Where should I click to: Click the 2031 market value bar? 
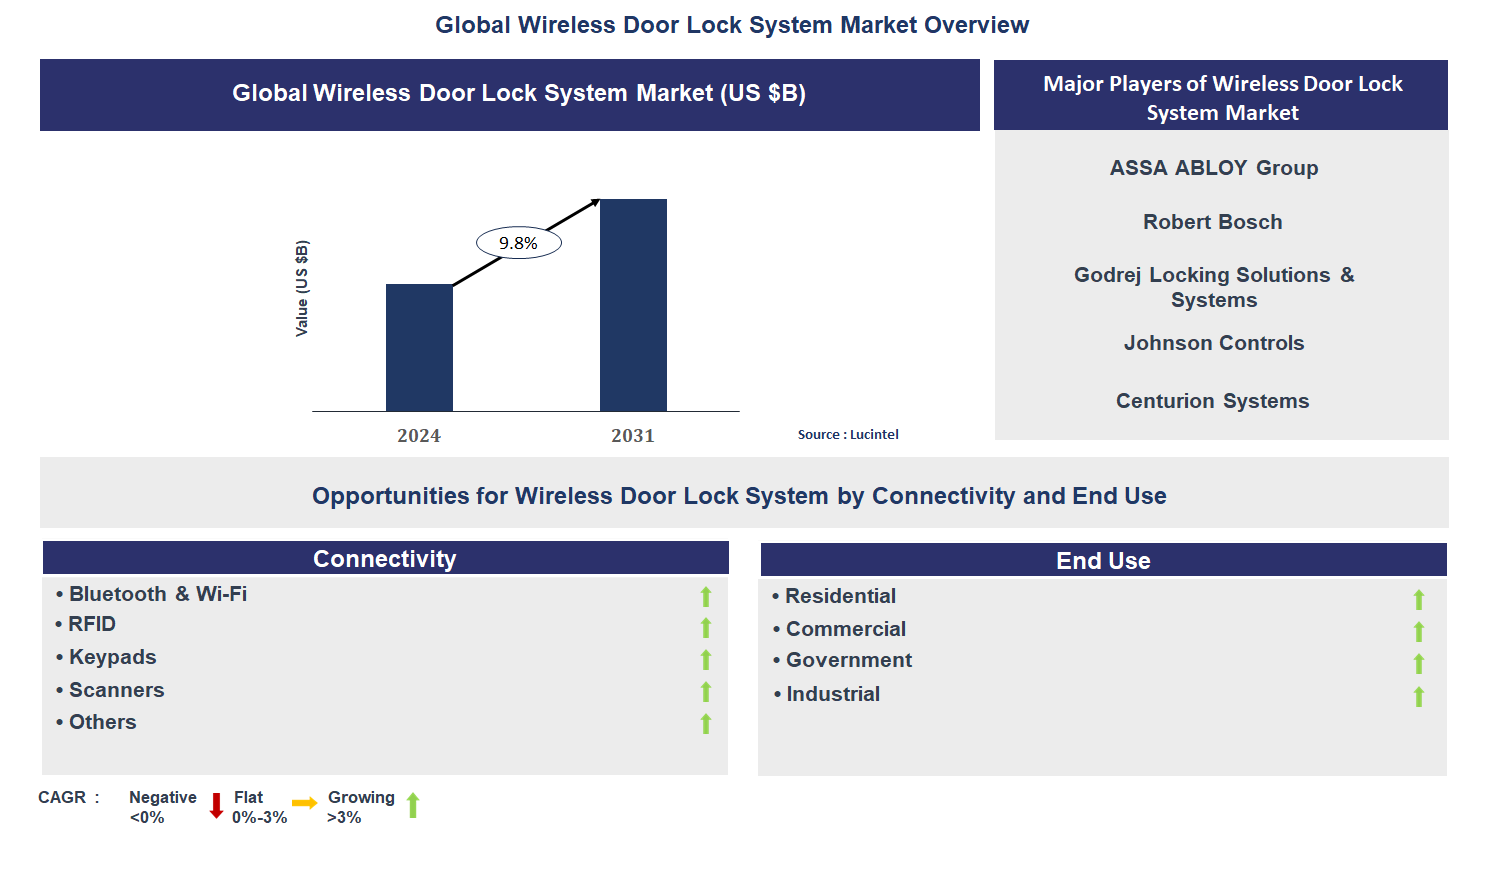[633, 305]
